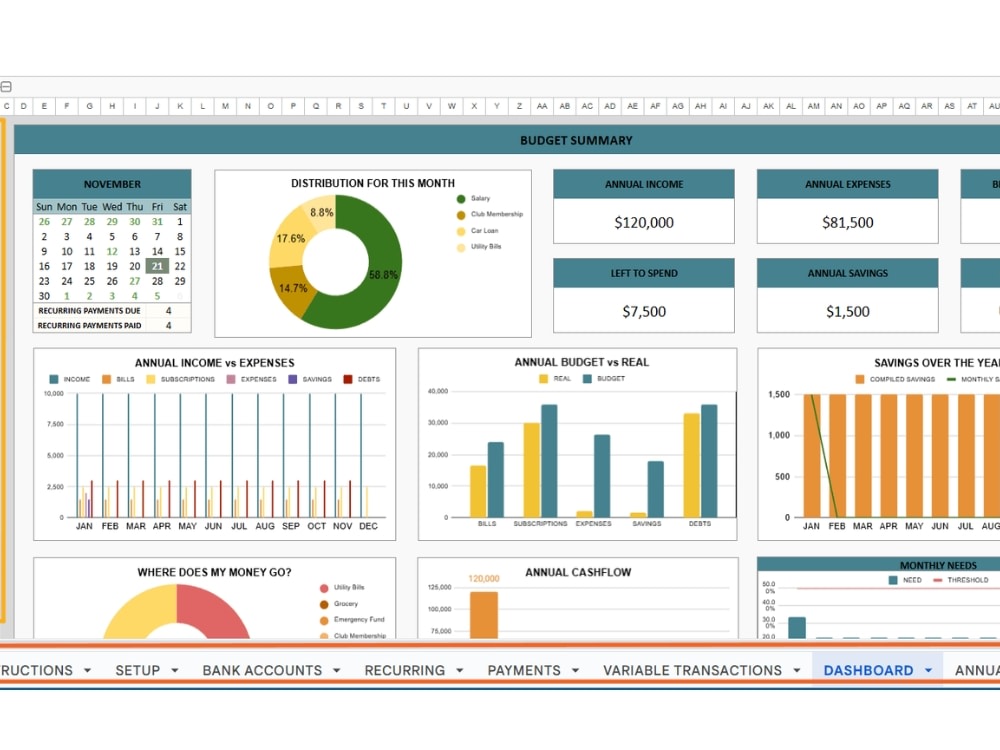Click the $1,500 annual savings value

[848, 311]
